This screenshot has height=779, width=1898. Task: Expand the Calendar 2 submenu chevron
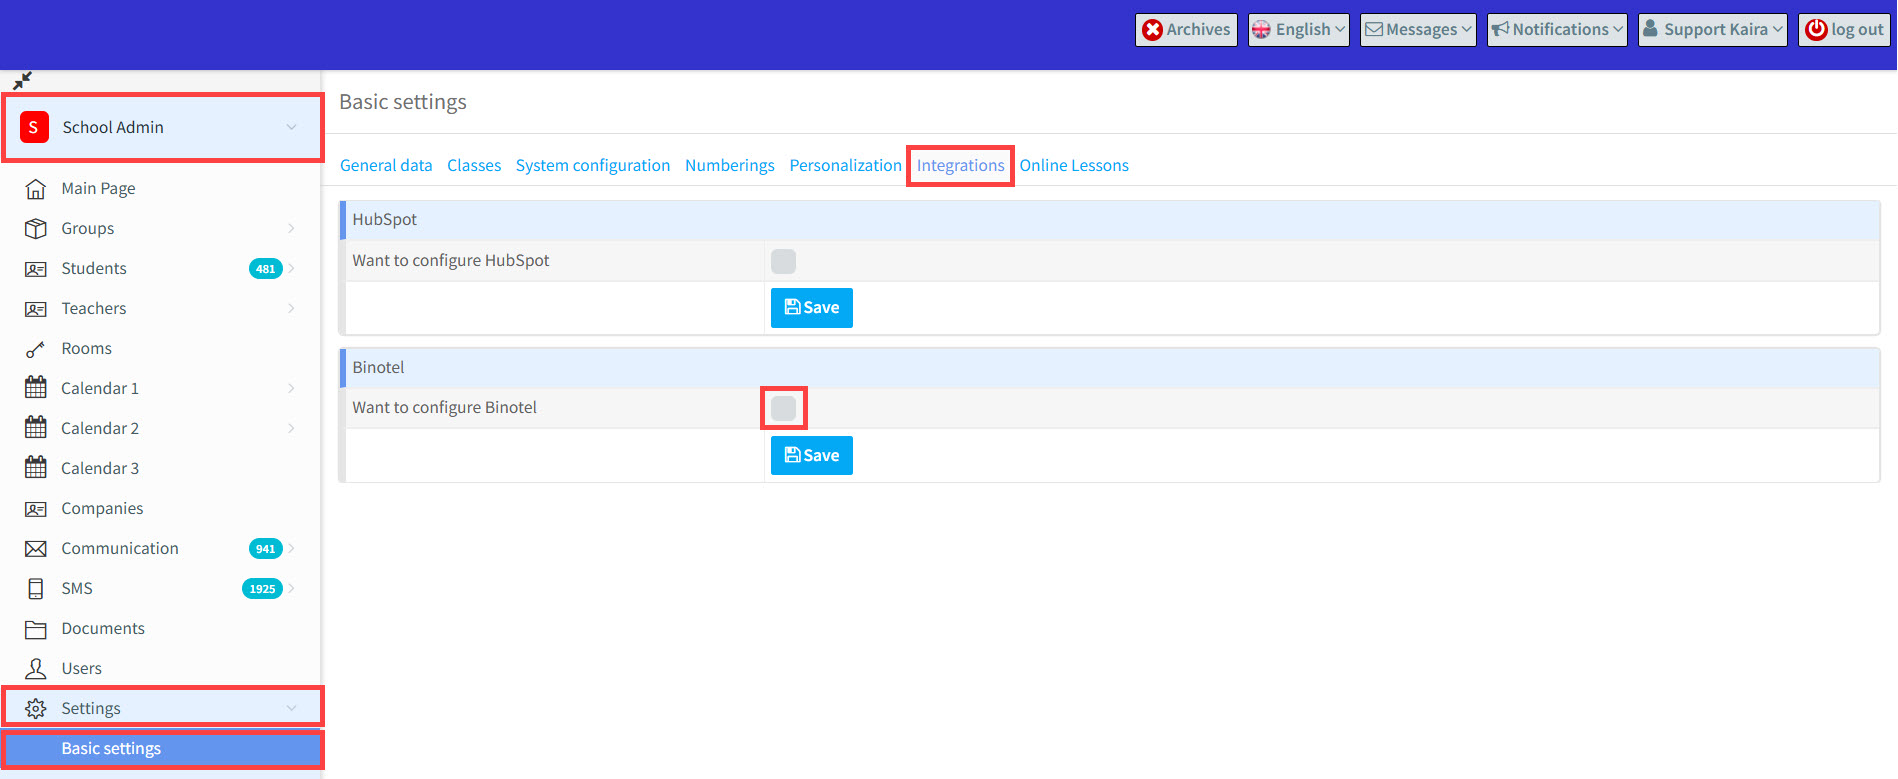pos(291,428)
